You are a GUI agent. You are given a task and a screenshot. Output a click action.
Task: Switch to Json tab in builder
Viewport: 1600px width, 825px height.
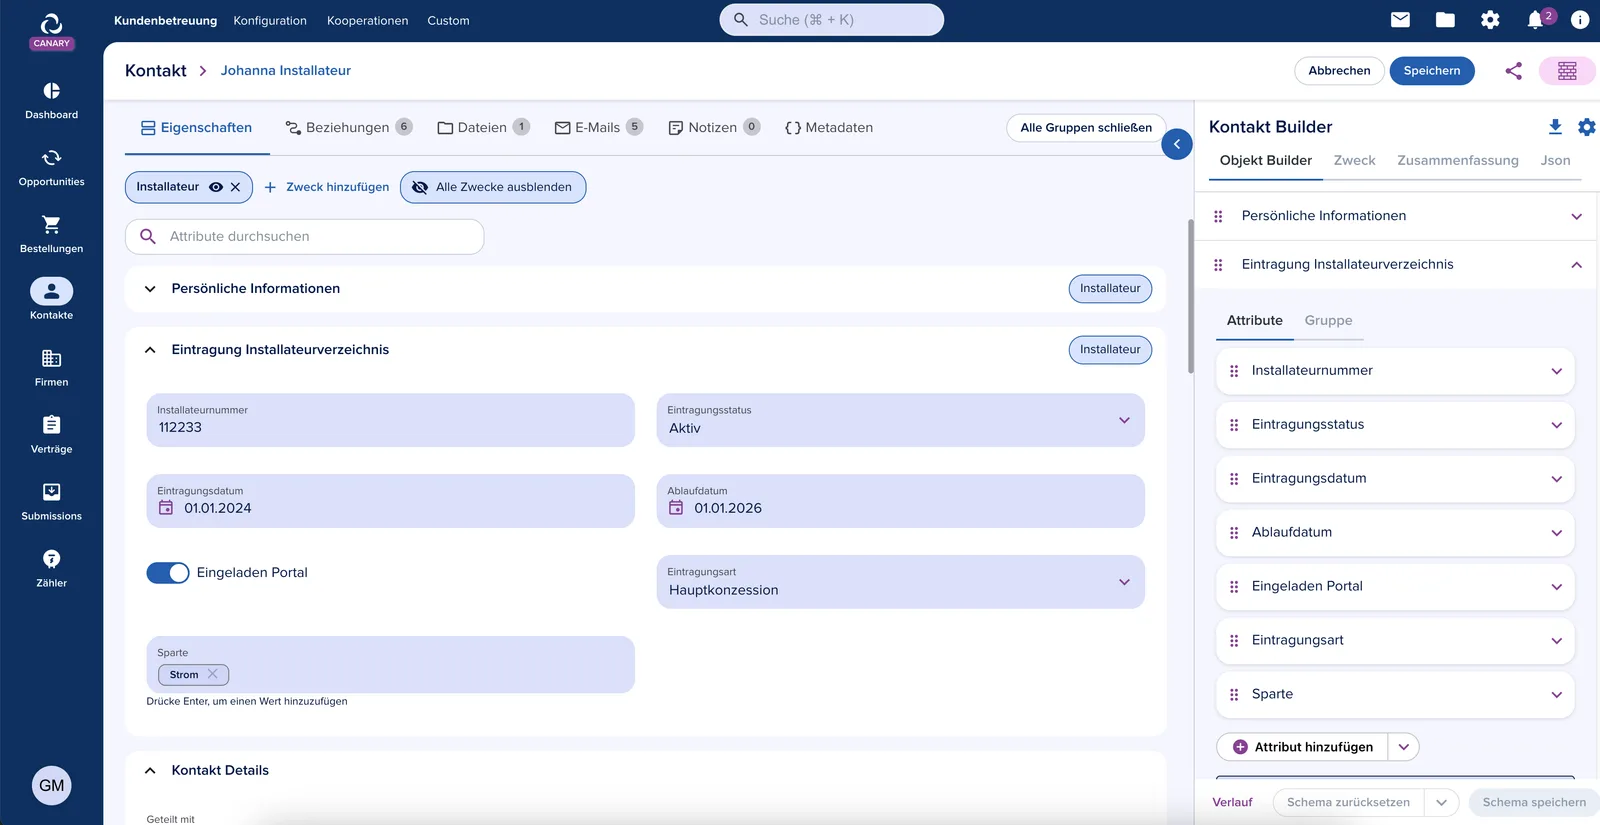[1555, 161]
